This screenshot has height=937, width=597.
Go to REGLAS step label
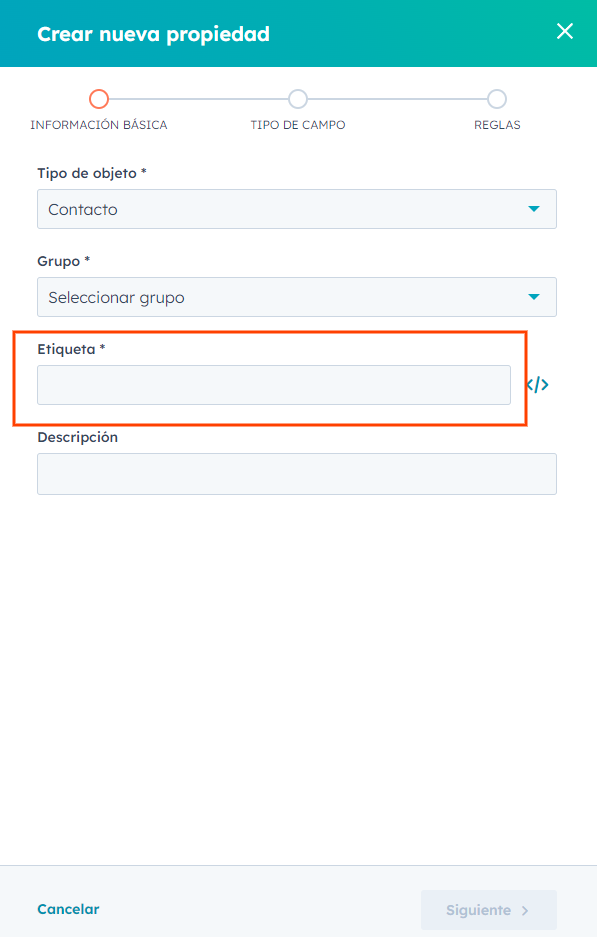497,125
